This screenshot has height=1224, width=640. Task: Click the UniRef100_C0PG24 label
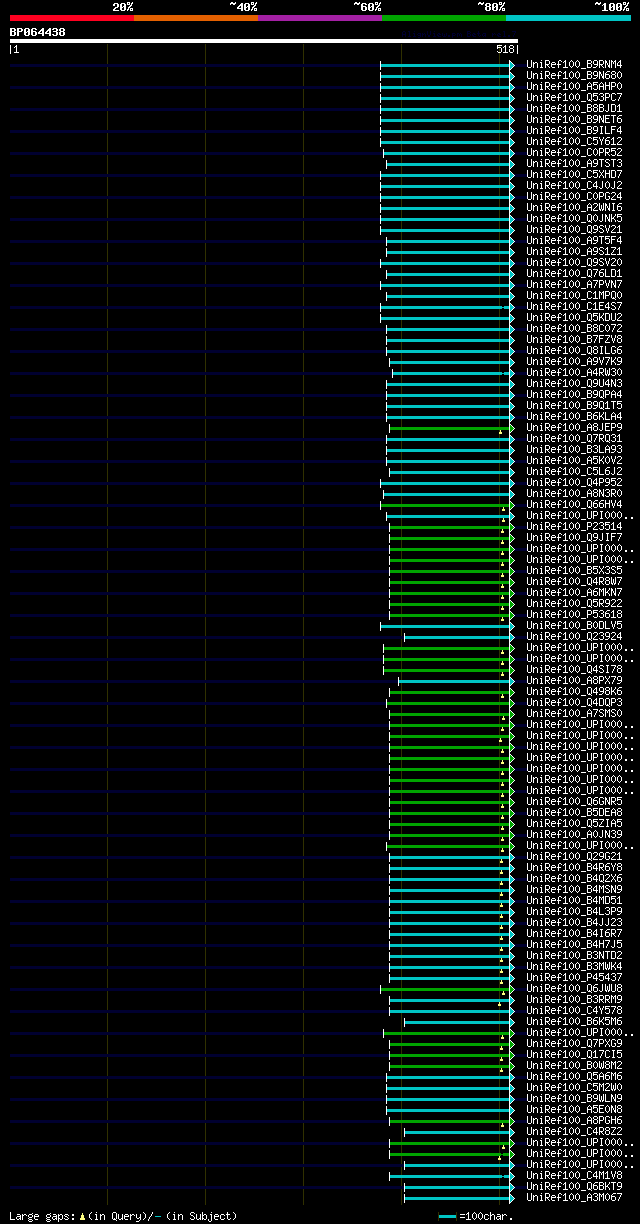click(574, 196)
